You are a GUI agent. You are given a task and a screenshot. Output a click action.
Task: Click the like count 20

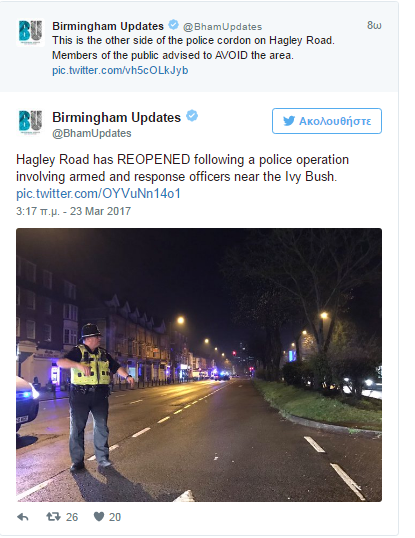click(115, 517)
